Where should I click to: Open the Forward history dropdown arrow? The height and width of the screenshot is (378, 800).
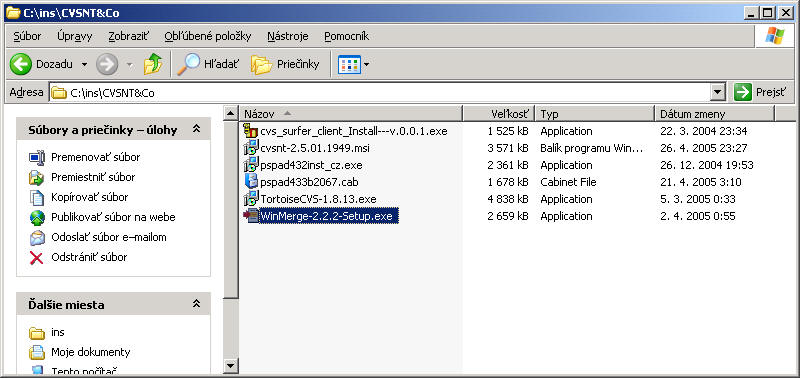coord(130,65)
